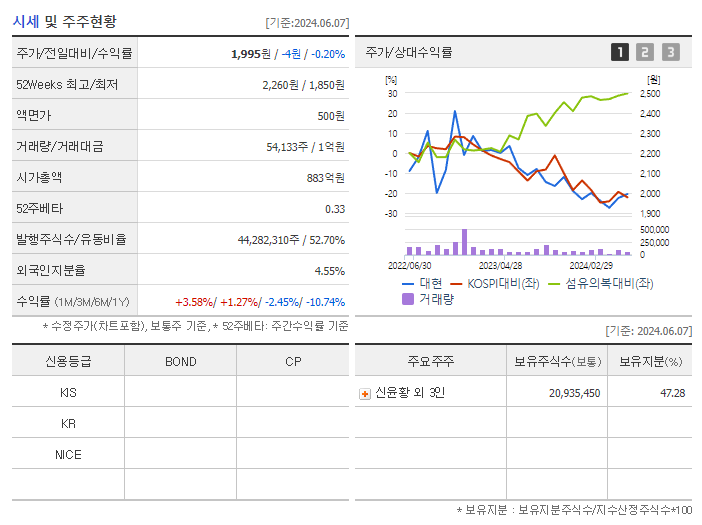Viewport: 702px width, 525px height.
Task: Click the 보유지분(%) column header
Action: pos(651,361)
